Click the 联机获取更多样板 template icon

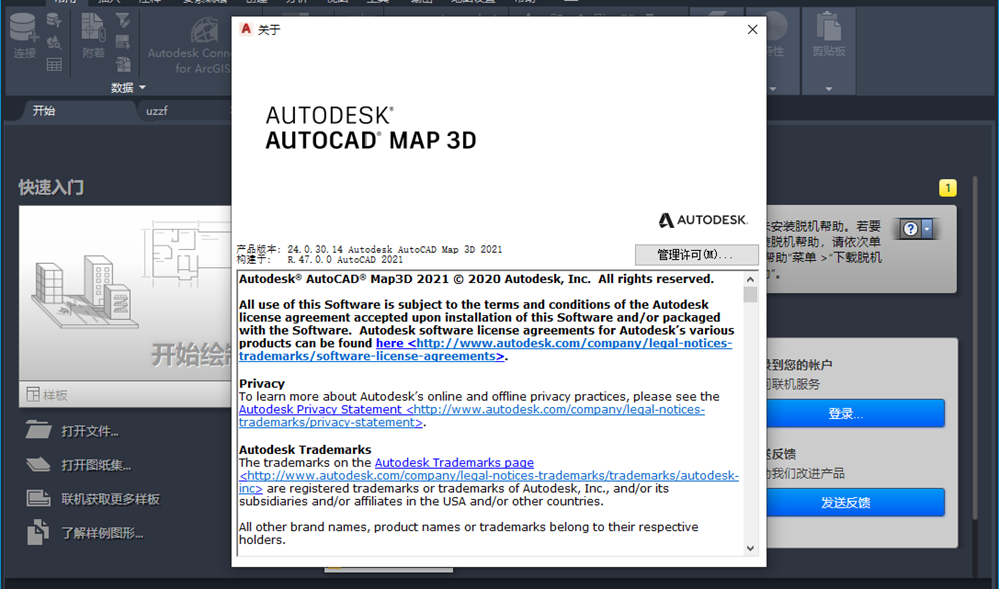click(x=38, y=498)
